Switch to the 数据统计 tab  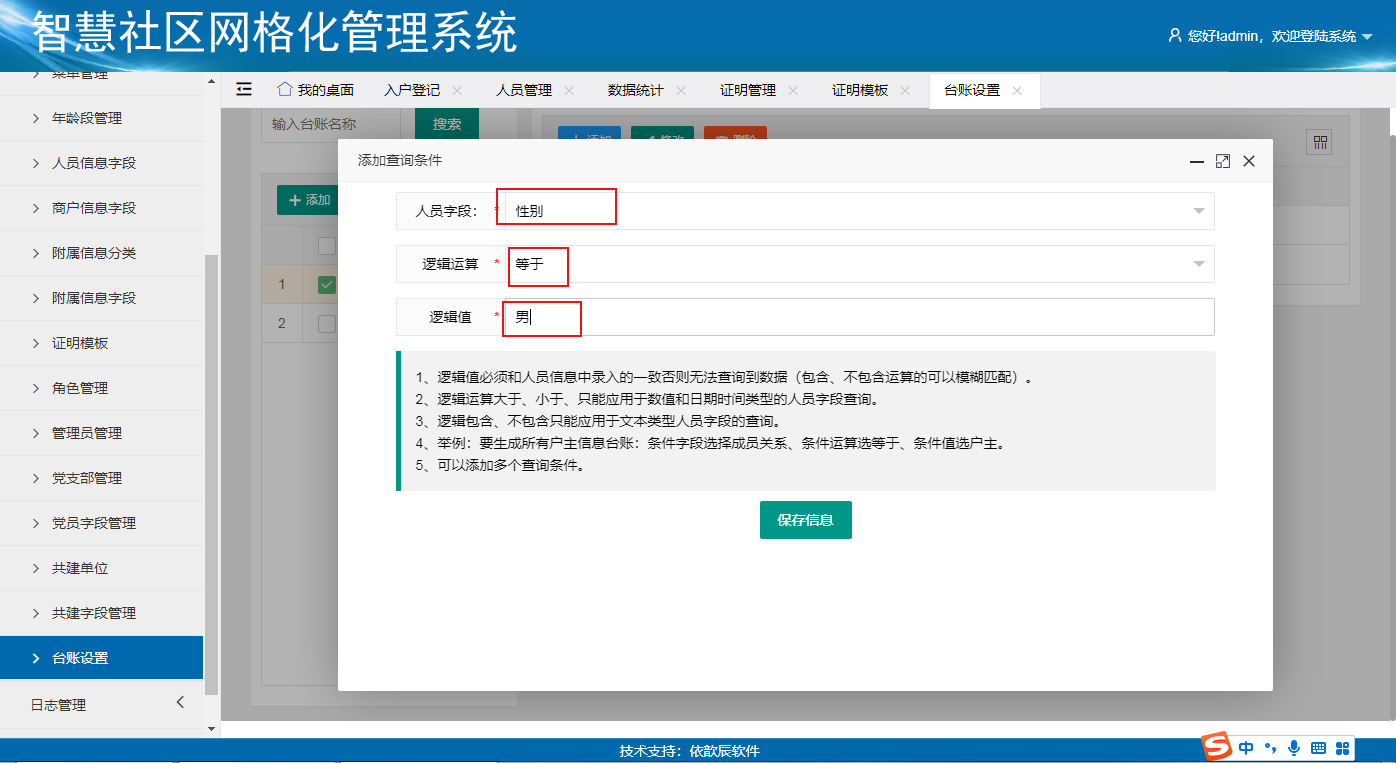(x=635, y=90)
